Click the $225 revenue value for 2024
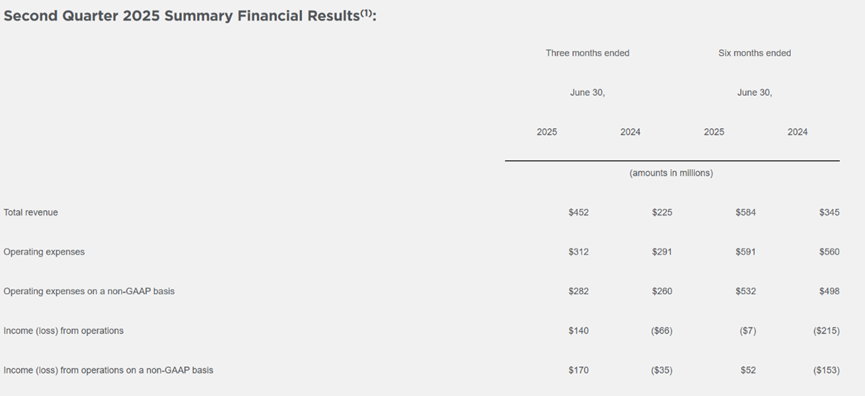Screen dimensions: 865x396 (662, 212)
